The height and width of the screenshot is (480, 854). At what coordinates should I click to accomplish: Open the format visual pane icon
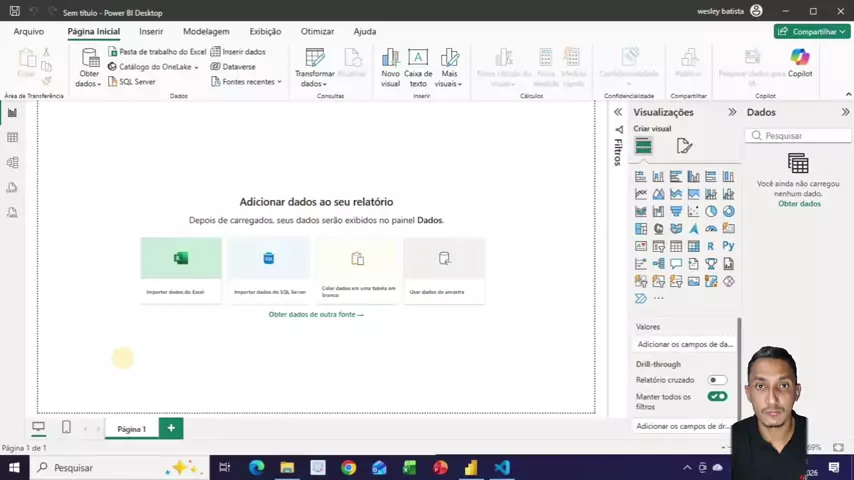pyautogui.click(x=684, y=147)
